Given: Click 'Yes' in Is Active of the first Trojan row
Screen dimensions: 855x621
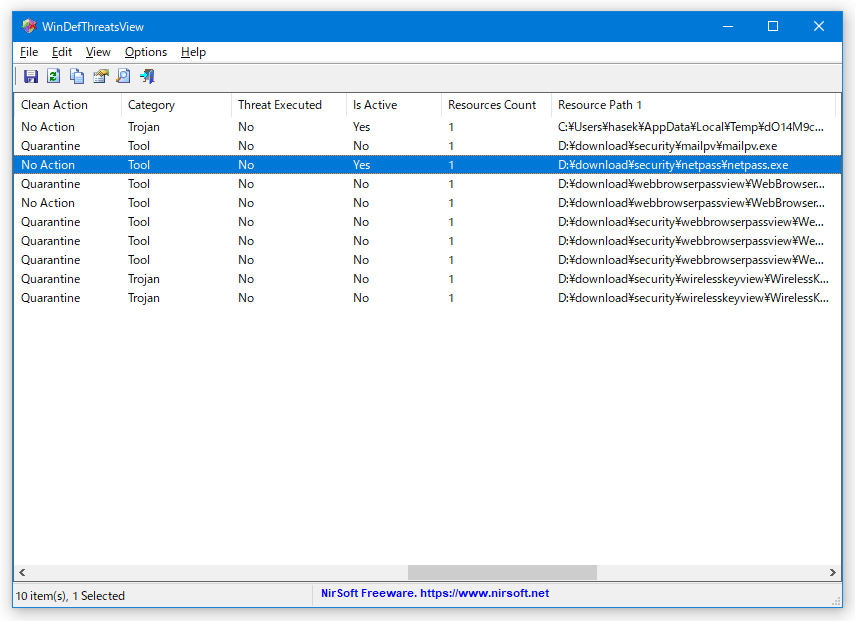Looking at the screenshot, I should click(x=361, y=126).
